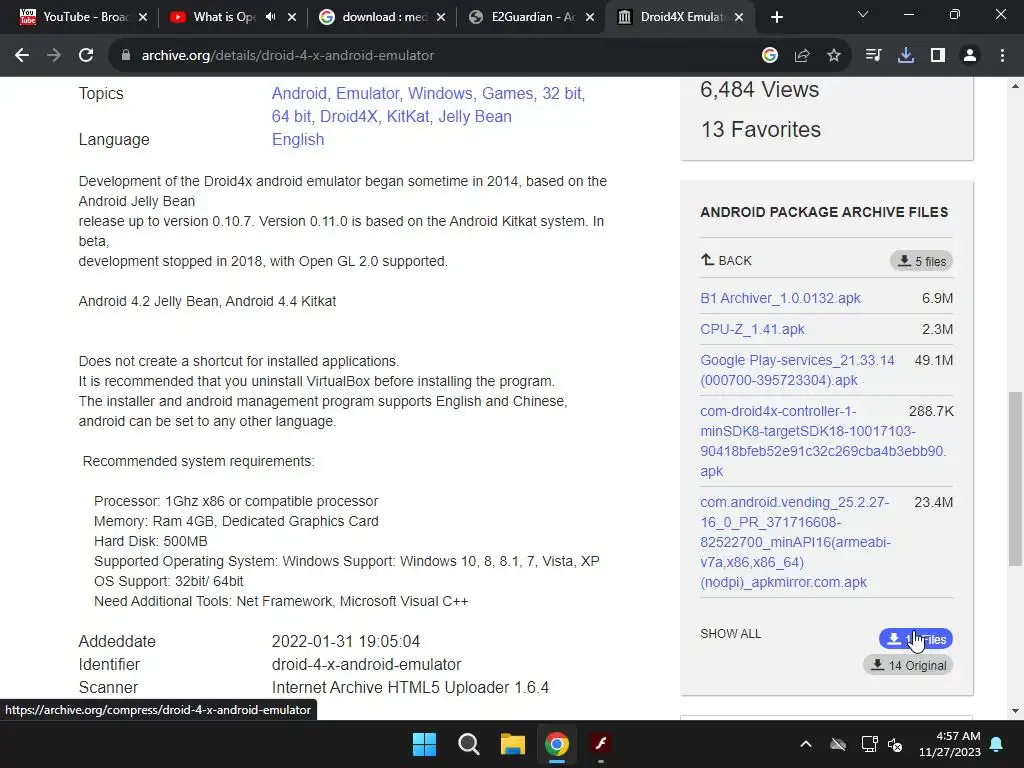Download B1 Archiver_1.0.0132.apk

click(x=780, y=298)
